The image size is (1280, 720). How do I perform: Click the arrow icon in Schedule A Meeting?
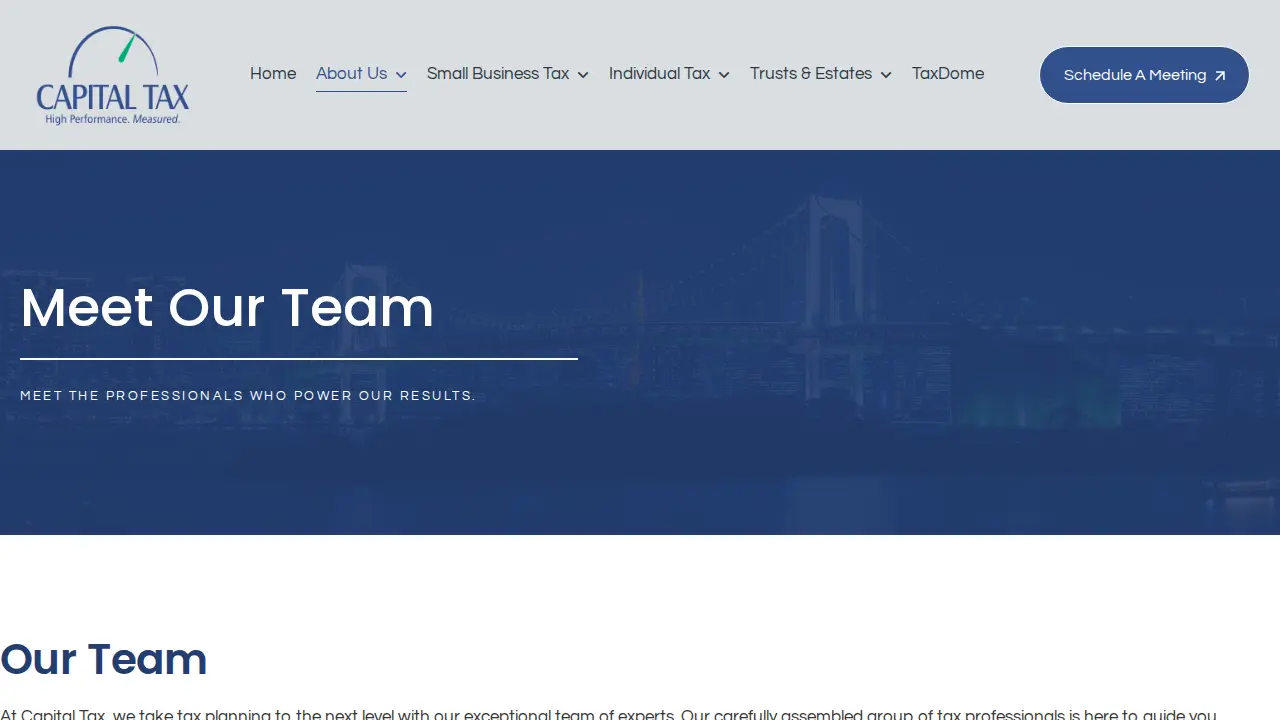click(1220, 75)
